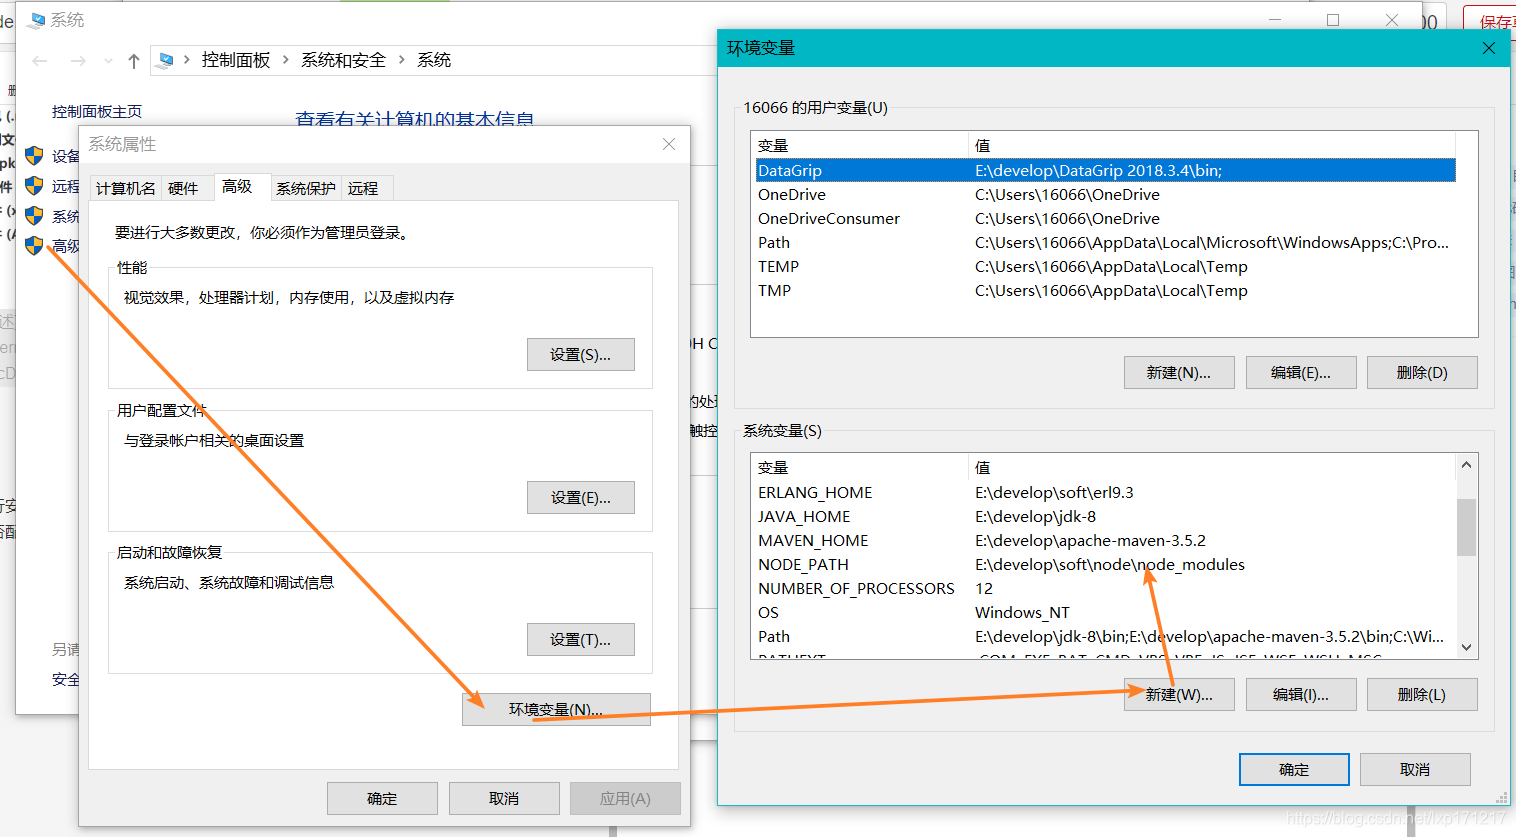The height and width of the screenshot is (837, 1516).
Task: Close the 环境变量 dialog
Action: pos(1489,48)
